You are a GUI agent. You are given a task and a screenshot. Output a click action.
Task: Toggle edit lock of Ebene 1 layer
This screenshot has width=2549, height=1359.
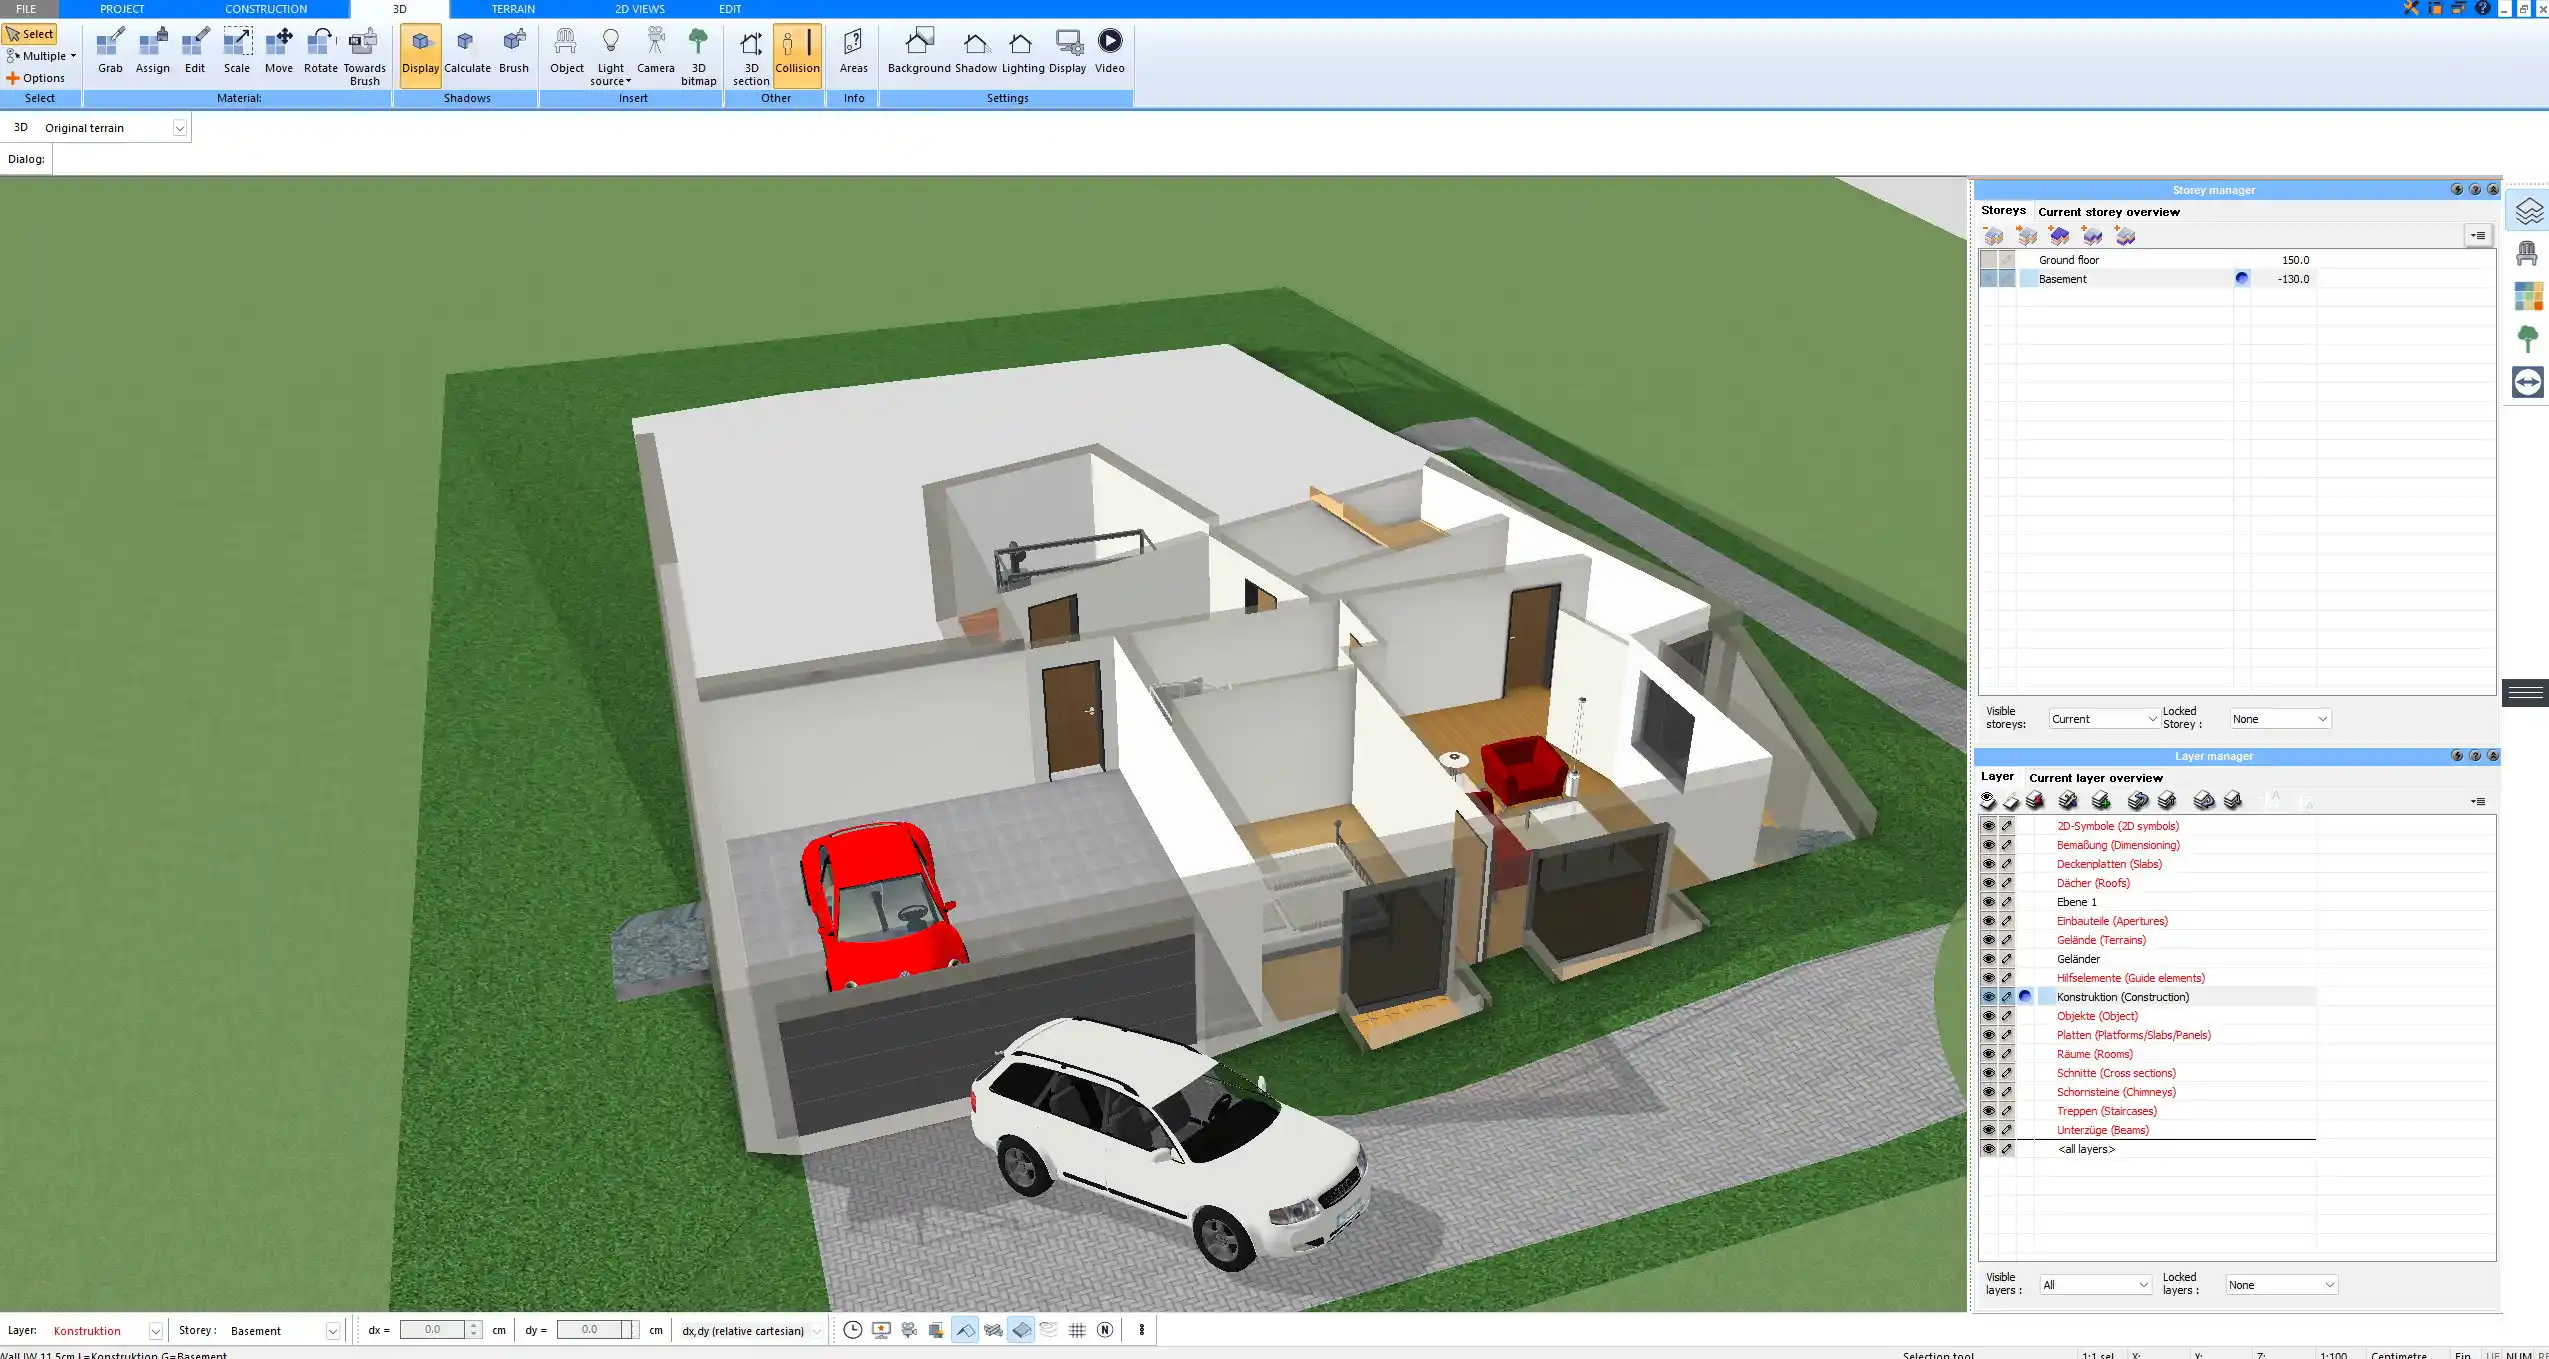2007,902
